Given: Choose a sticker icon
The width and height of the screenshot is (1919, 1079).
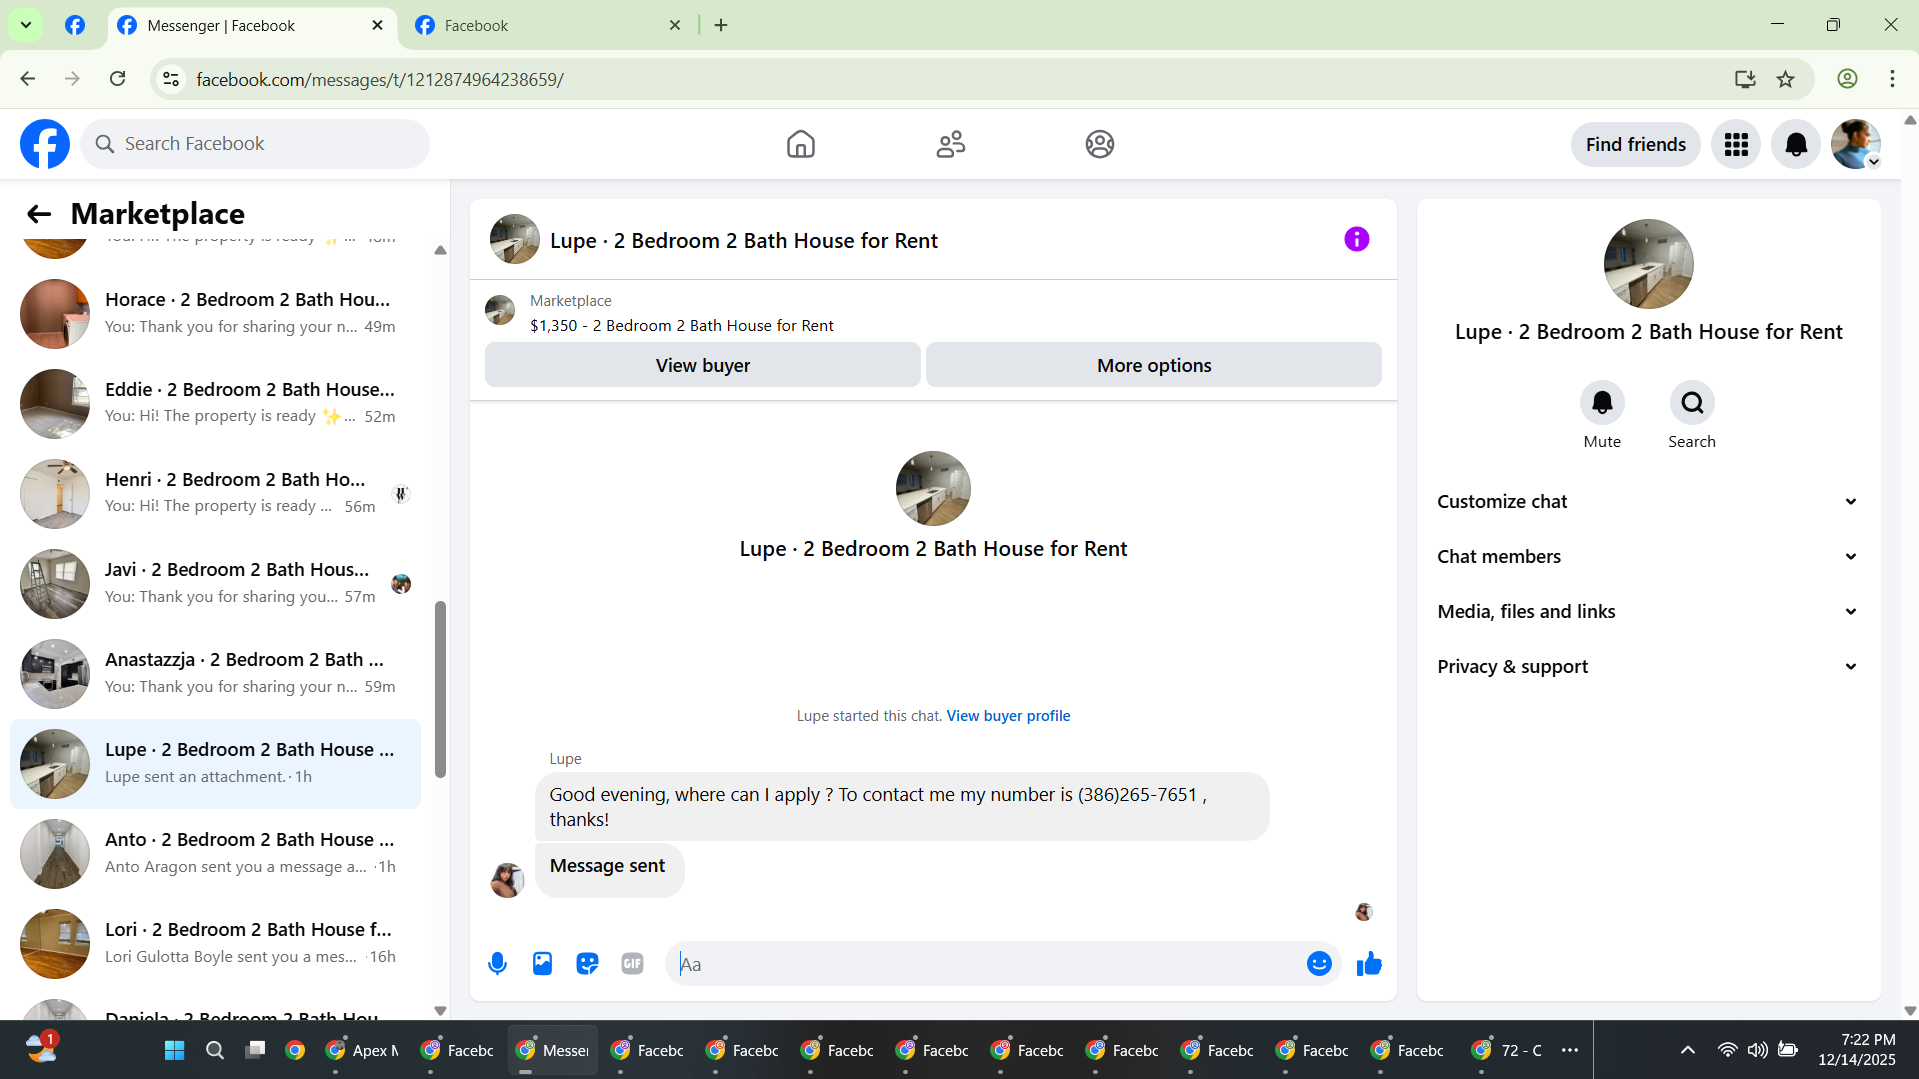Looking at the screenshot, I should click(587, 964).
